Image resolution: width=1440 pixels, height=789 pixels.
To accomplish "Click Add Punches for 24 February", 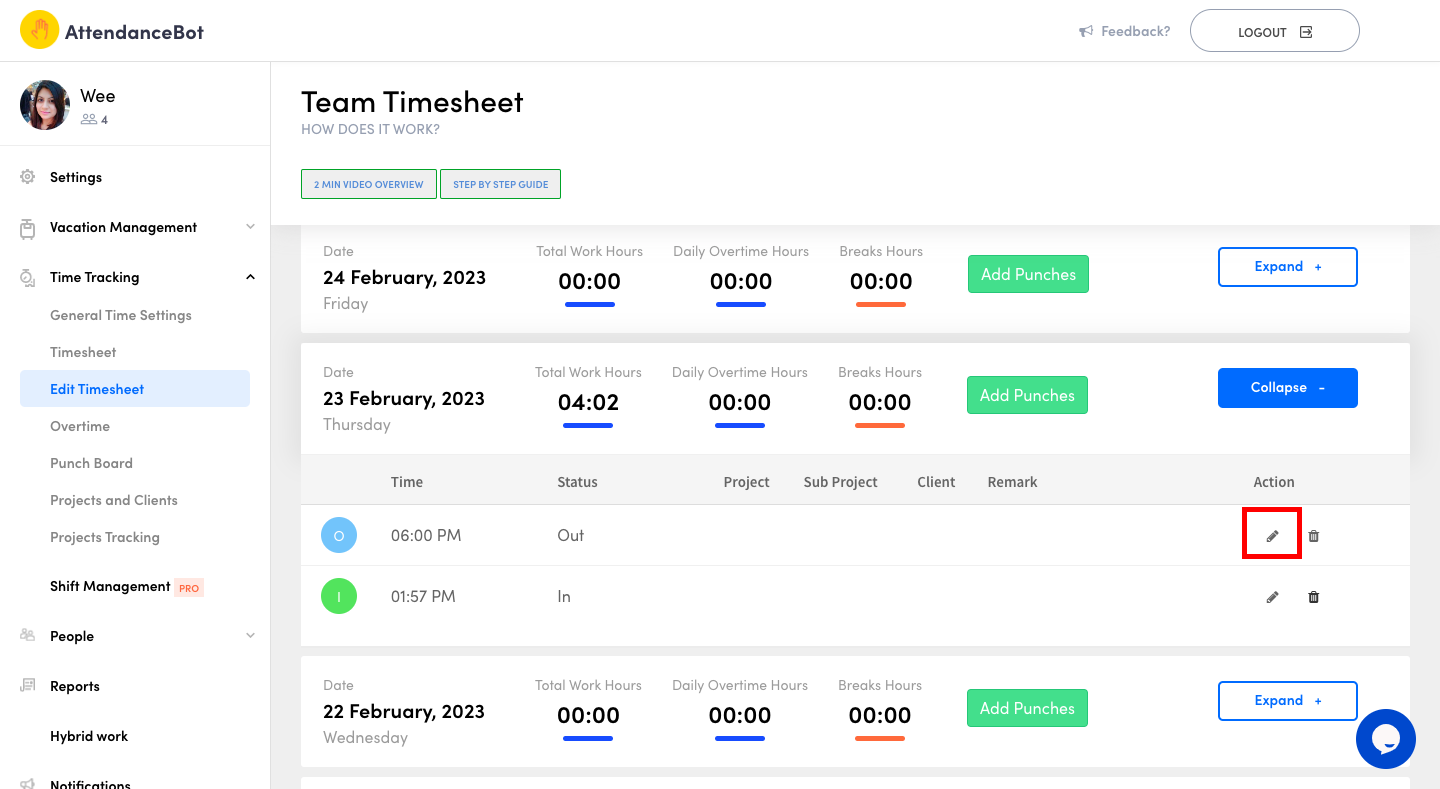I will [x=1028, y=273].
